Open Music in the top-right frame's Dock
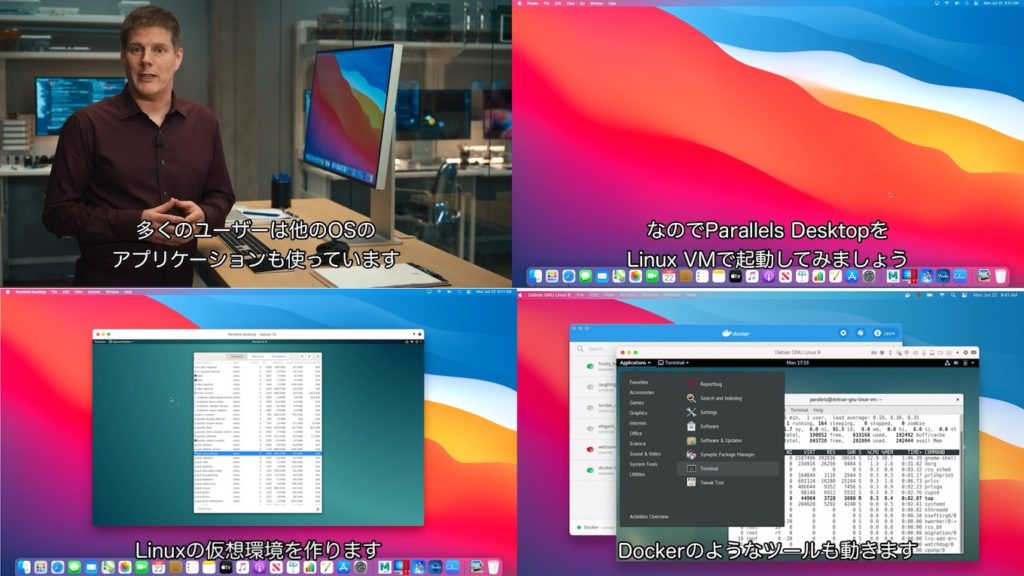This screenshot has height=576, width=1024. (752, 276)
